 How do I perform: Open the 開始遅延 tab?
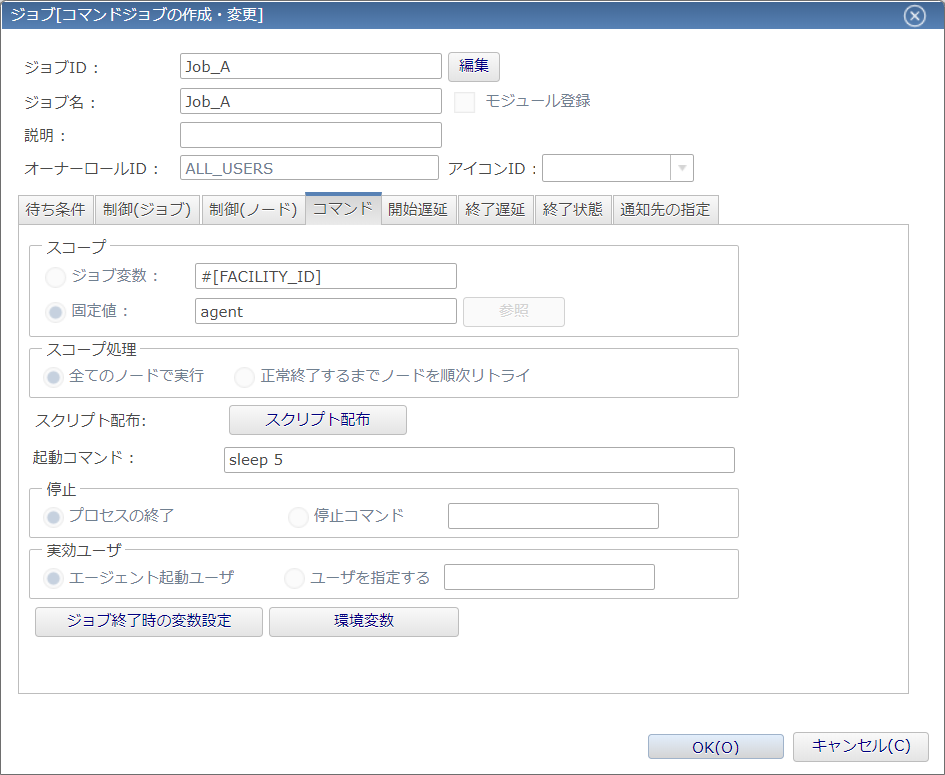(x=418, y=210)
